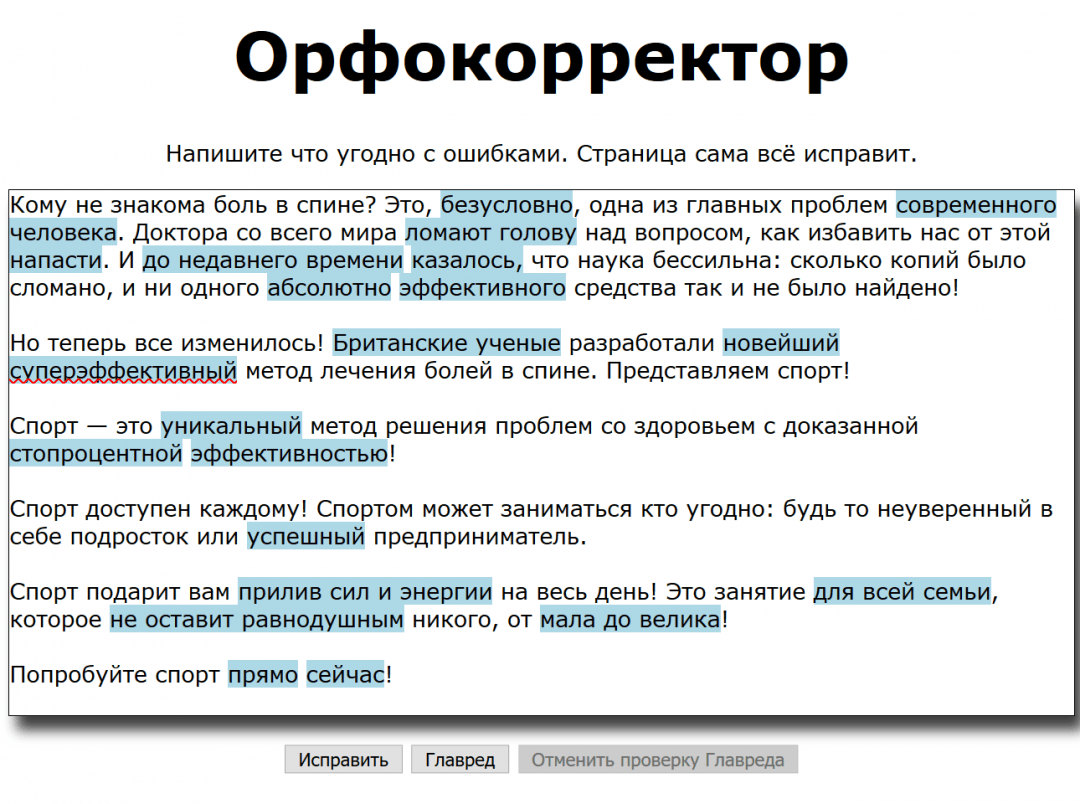Click the highlighted word стопроцентной
The height and width of the screenshot is (804, 1080).
pyautogui.click(x=96, y=455)
